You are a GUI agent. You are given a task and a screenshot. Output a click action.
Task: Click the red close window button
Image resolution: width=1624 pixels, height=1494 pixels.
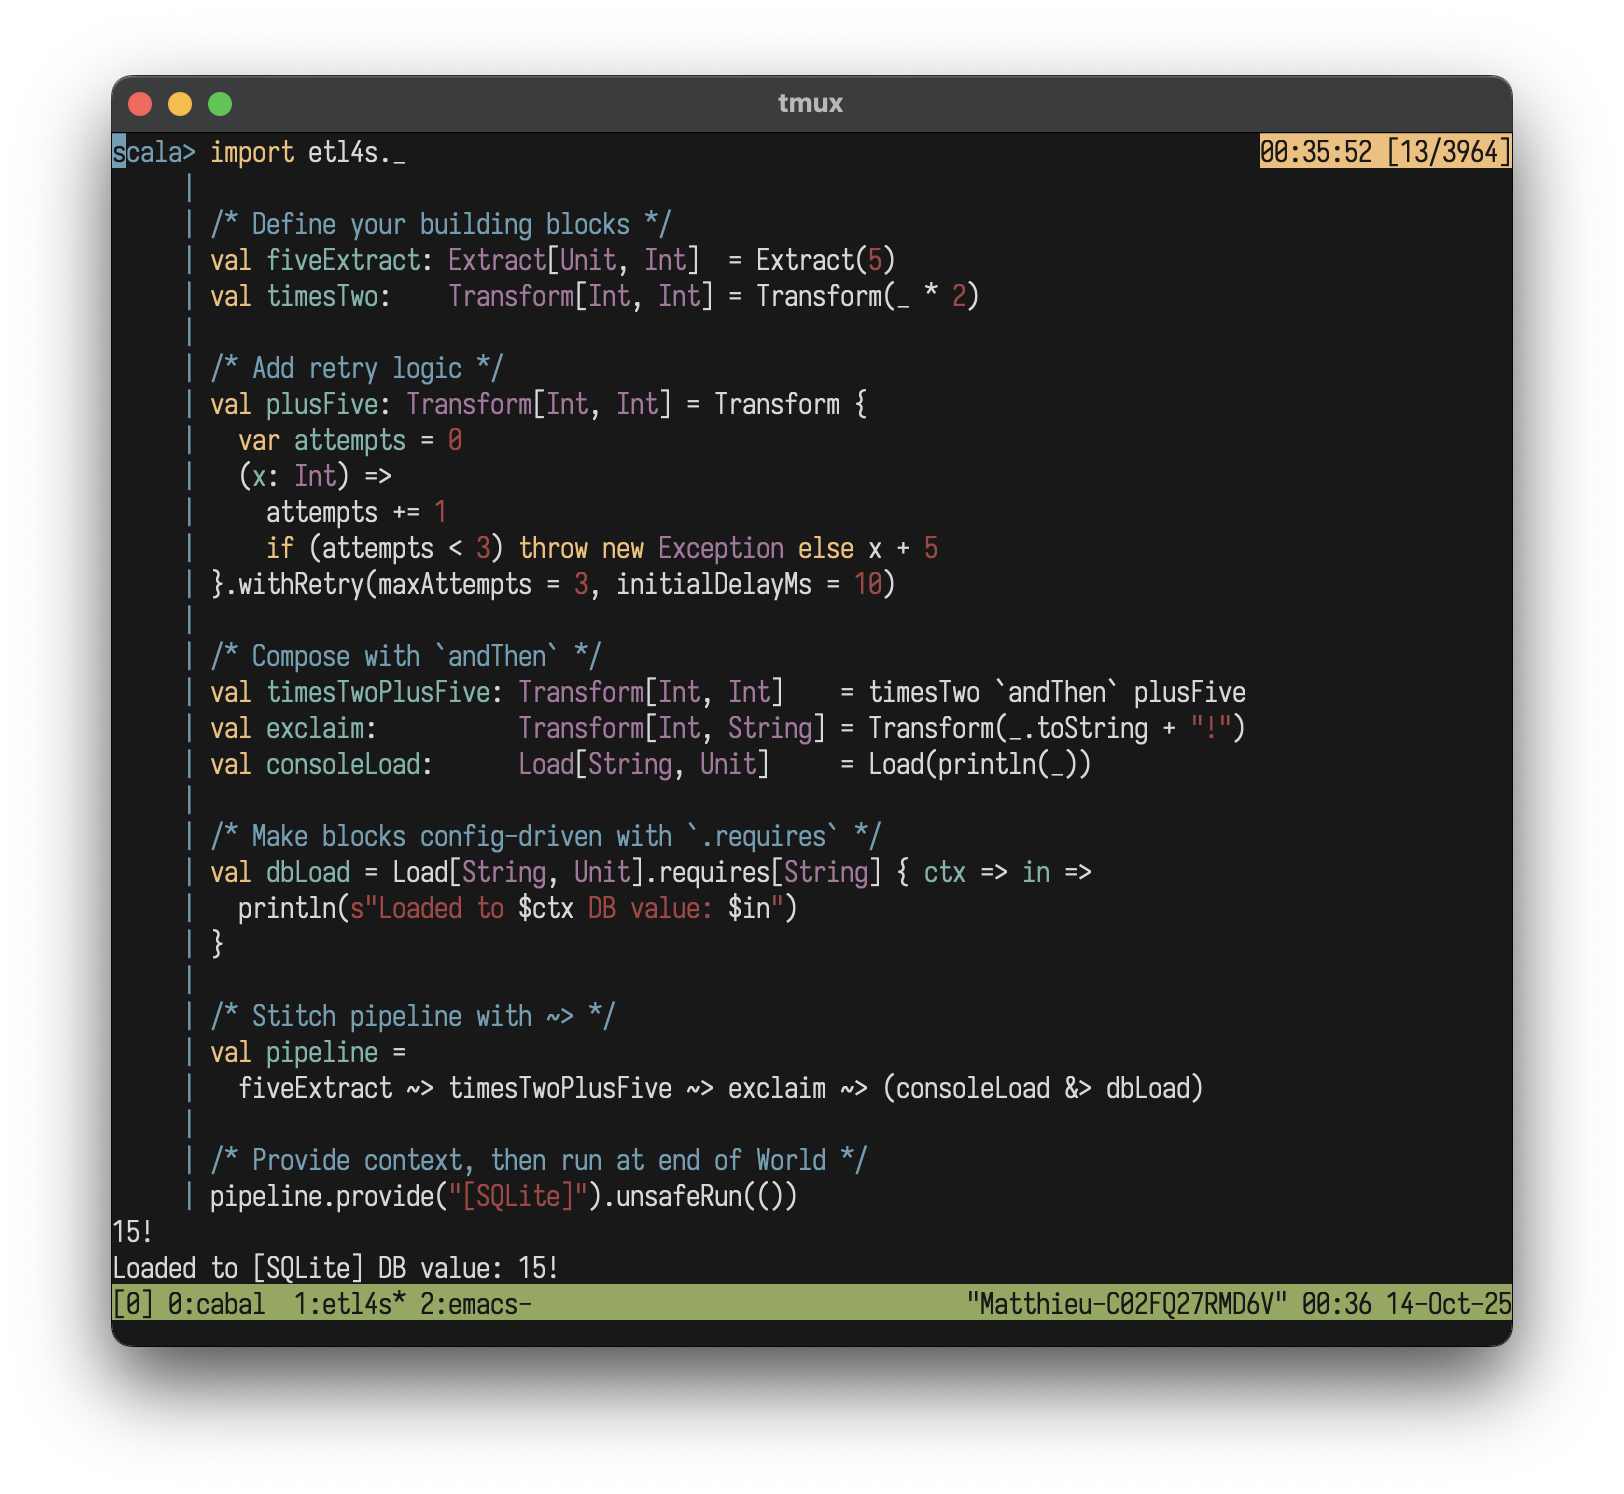coord(140,104)
